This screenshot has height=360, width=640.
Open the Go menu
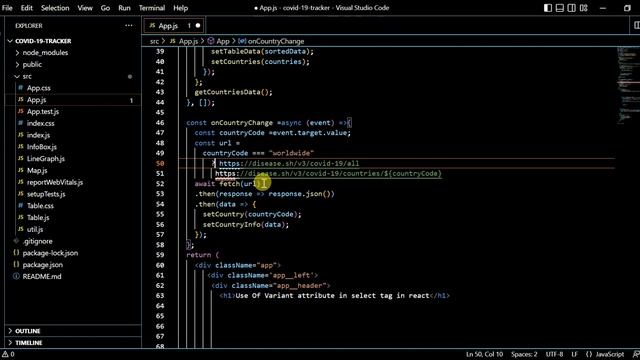(x=105, y=8)
